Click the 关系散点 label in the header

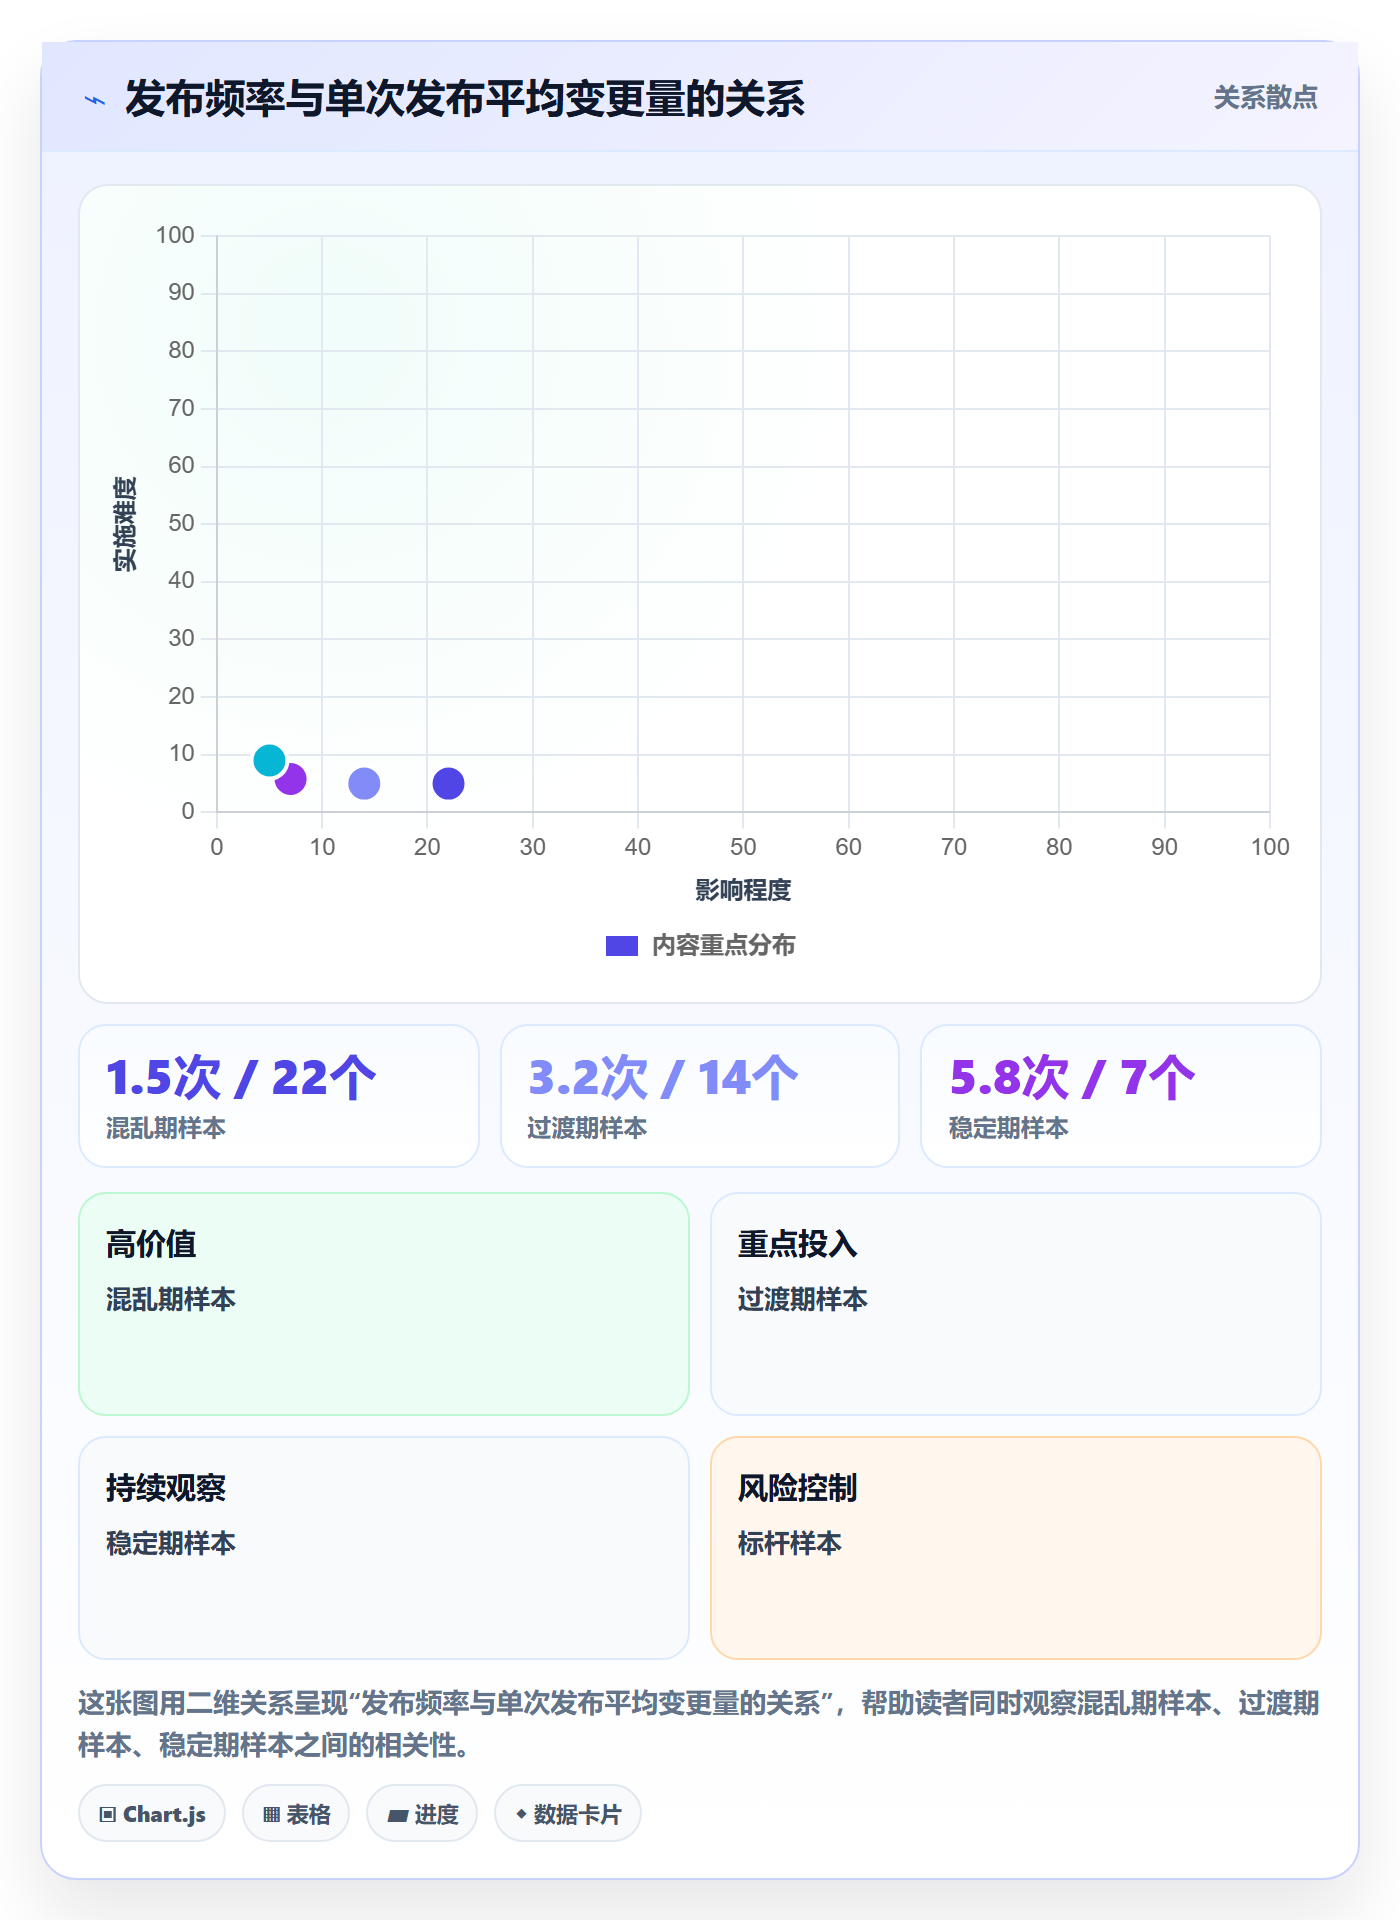[x=1265, y=98]
